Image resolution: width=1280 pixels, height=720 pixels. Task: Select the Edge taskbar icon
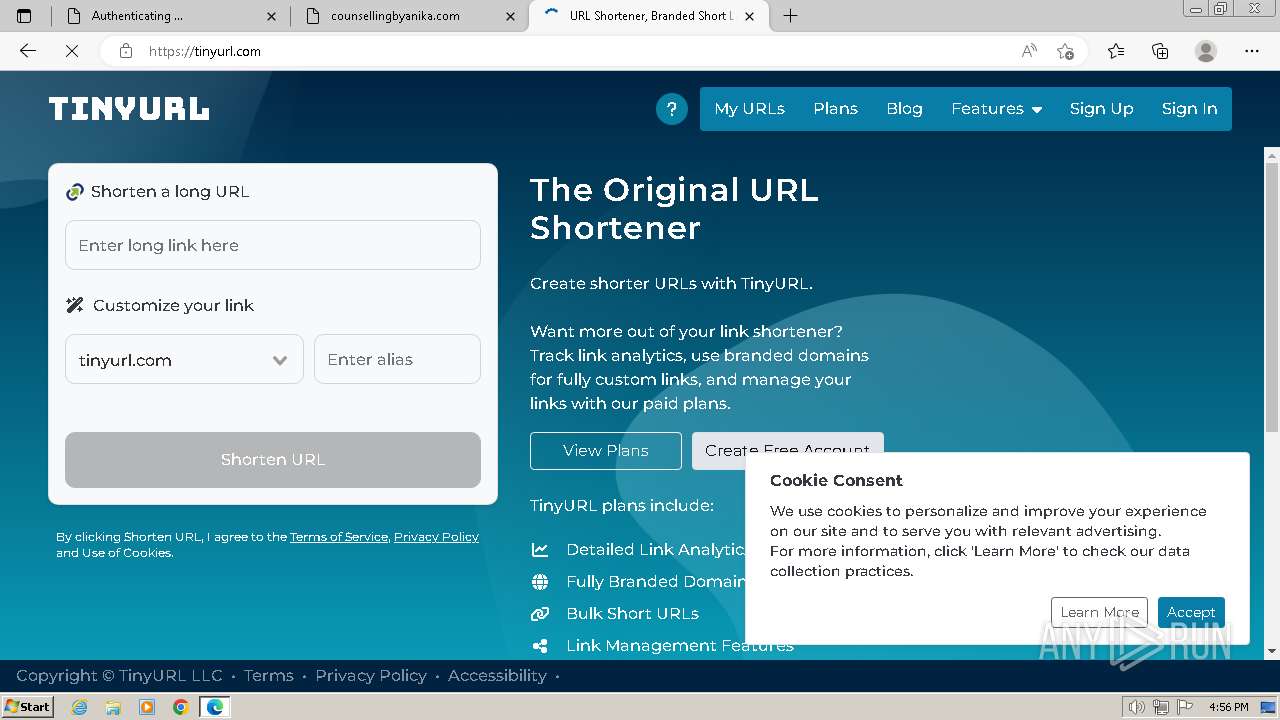214,707
